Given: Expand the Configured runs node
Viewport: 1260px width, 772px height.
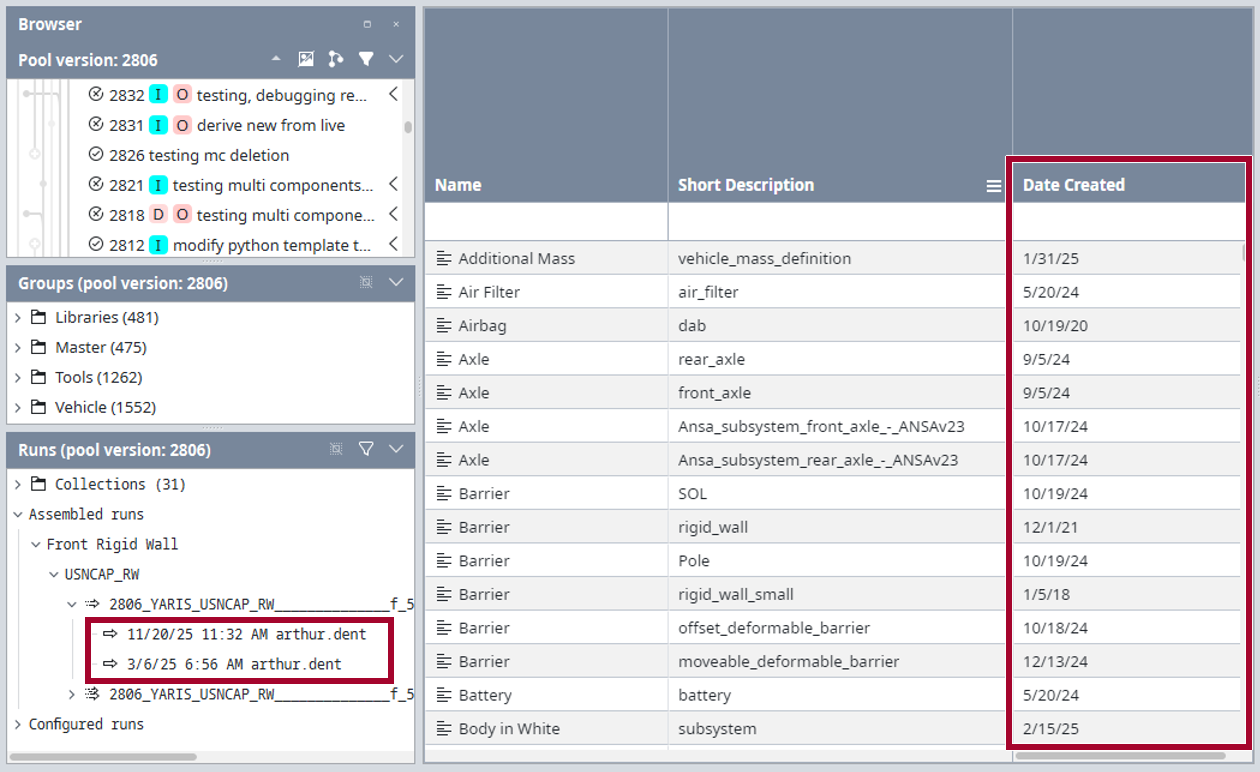Looking at the screenshot, I should [18, 724].
